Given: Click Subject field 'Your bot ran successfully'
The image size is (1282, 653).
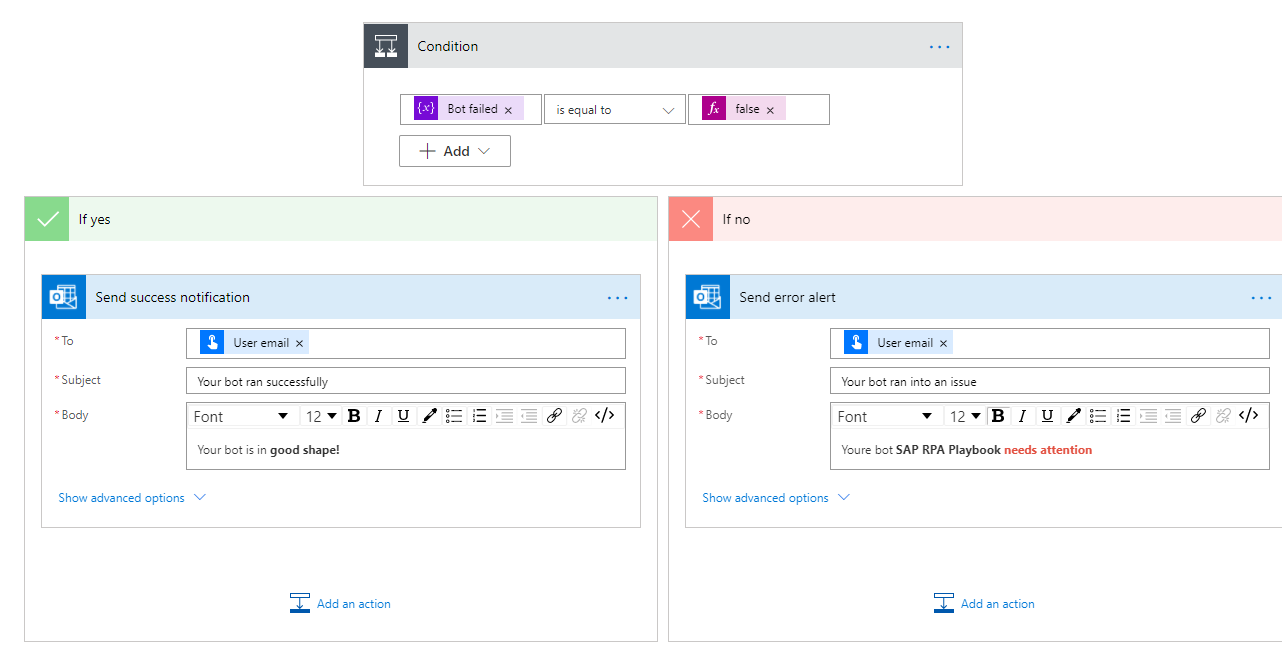Looking at the screenshot, I should (406, 381).
